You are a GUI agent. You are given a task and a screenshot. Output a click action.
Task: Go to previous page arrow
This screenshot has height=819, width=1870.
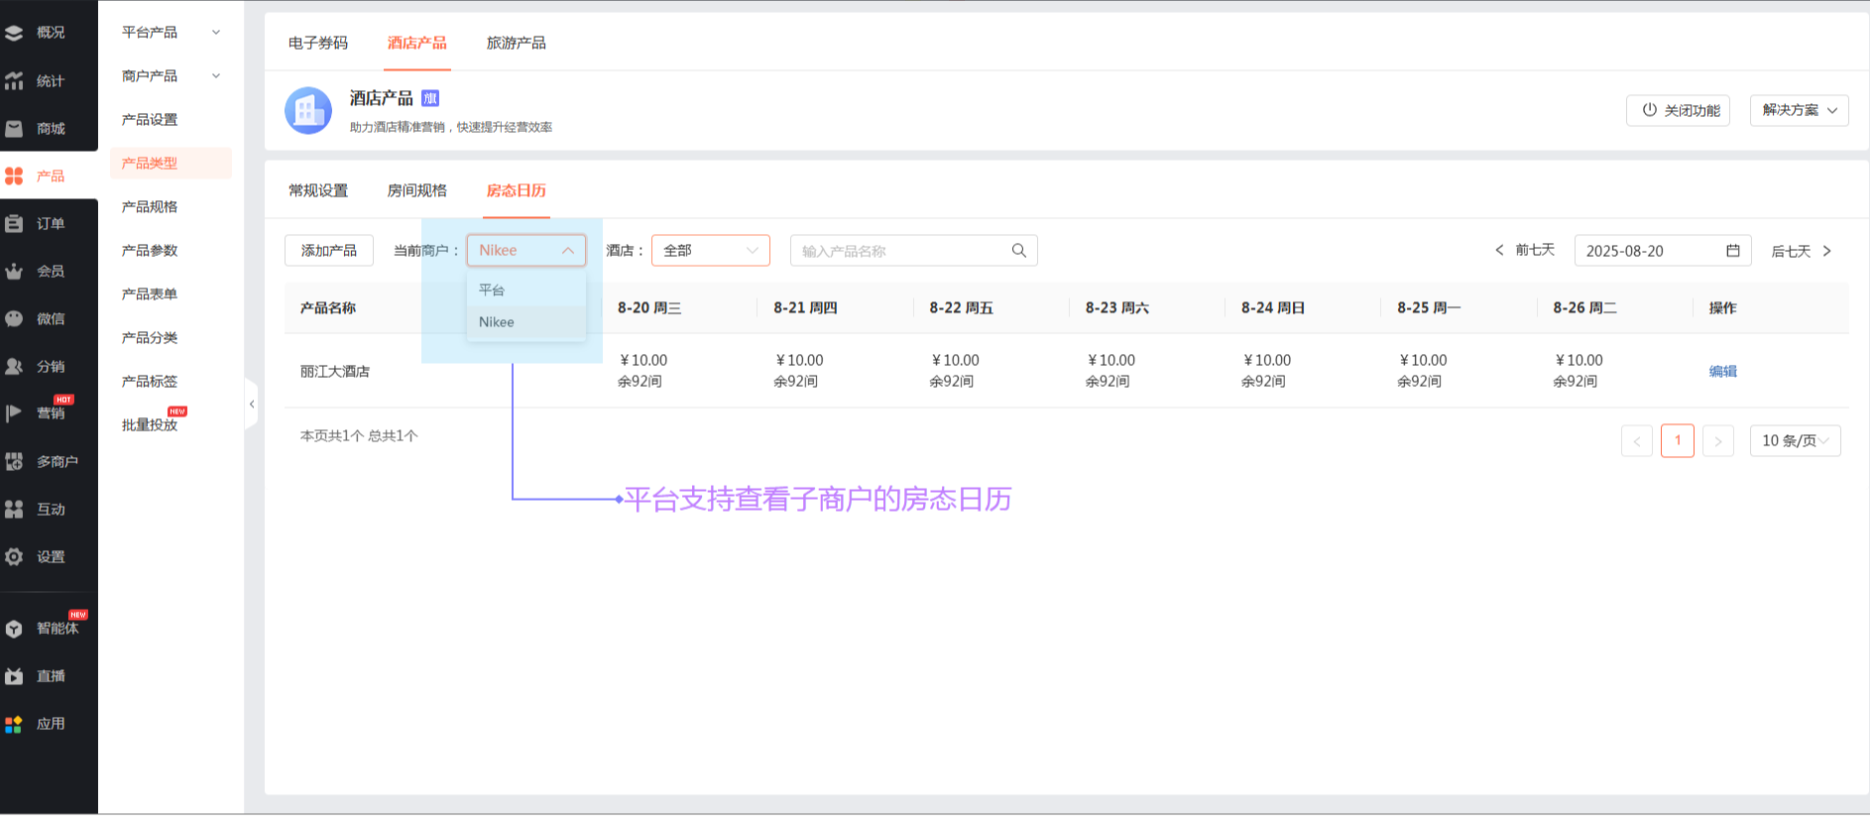point(1637,441)
